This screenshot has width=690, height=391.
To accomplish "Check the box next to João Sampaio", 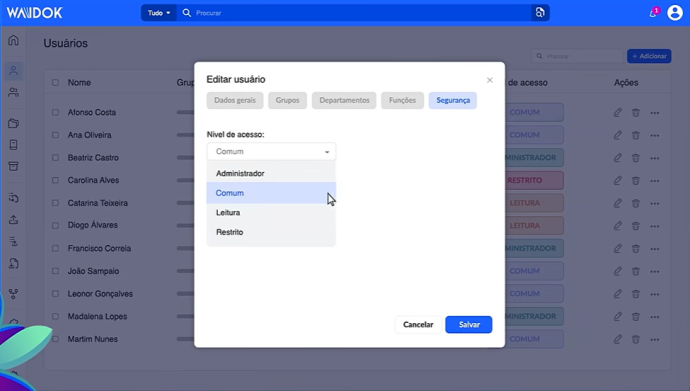I will coord(55,271).
